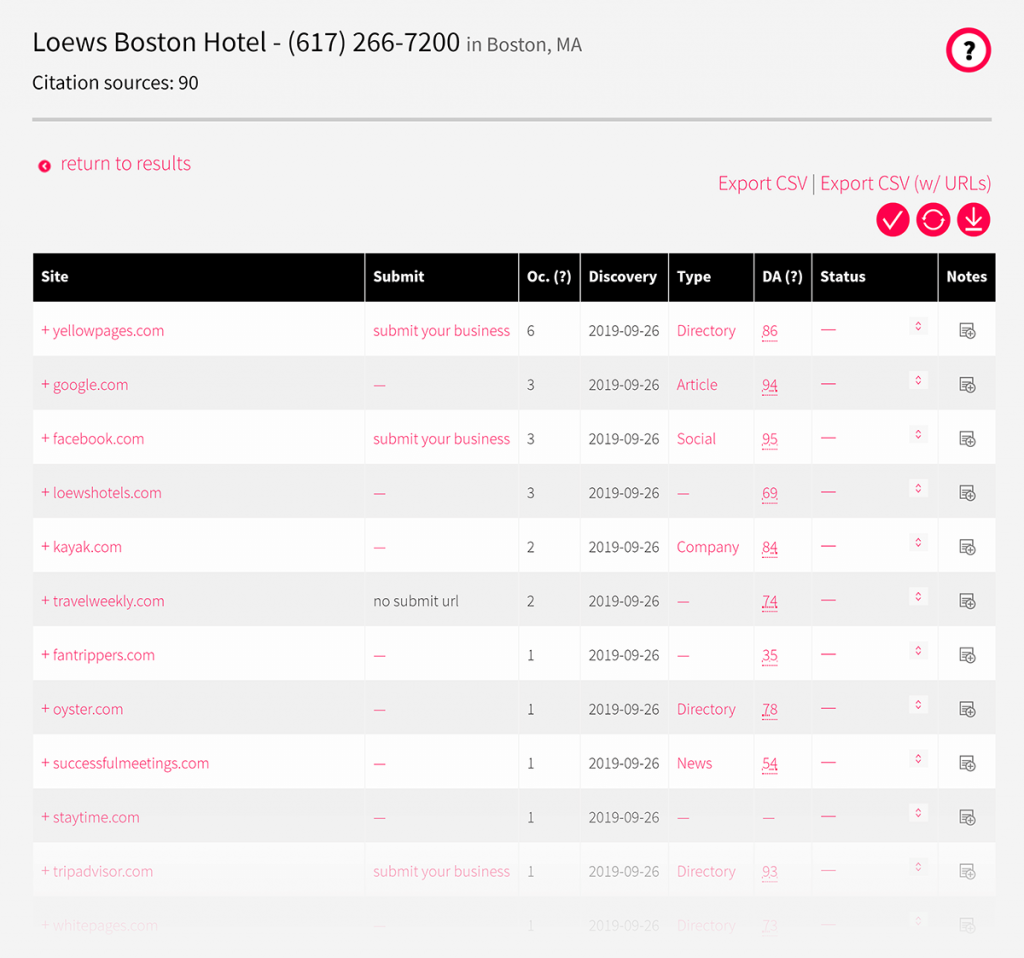The height and width of the screenshot is (958, 1024).
Task: Sort by the DA column header
Action: pyautogui.click(x=781, y=277)
